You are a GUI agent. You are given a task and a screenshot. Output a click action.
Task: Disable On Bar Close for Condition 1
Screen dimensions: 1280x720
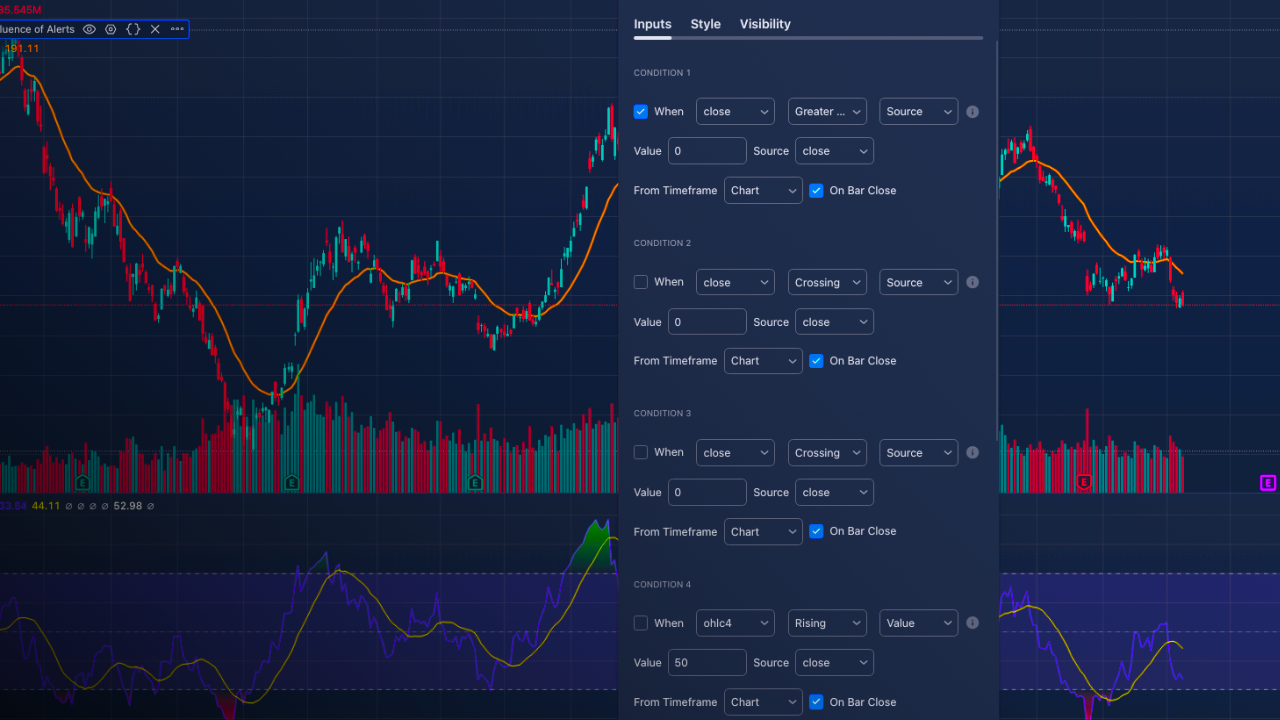point(815,190)
